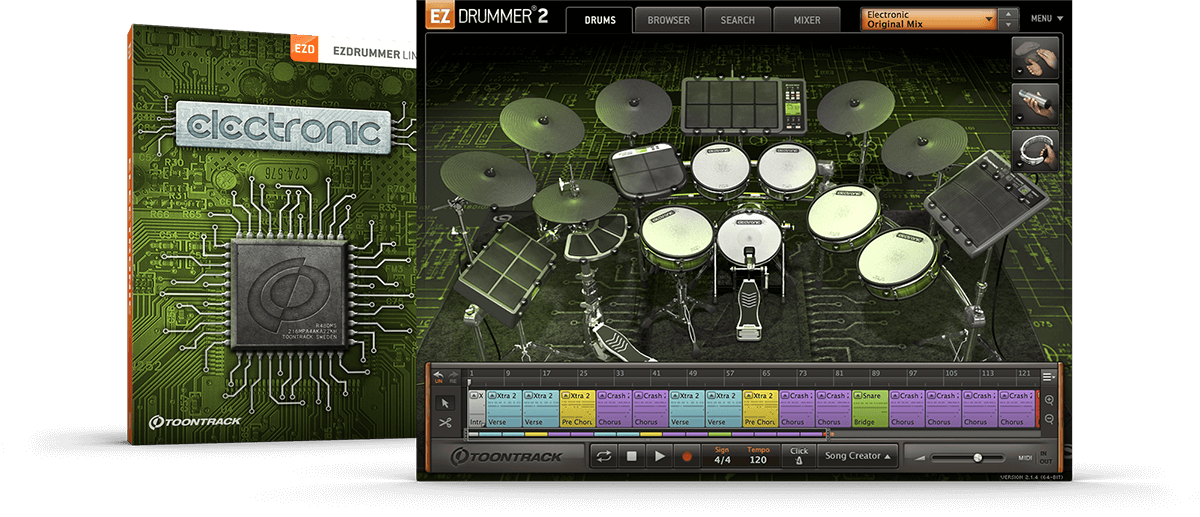Click the playhead marker at bar 1

(470, 382)
